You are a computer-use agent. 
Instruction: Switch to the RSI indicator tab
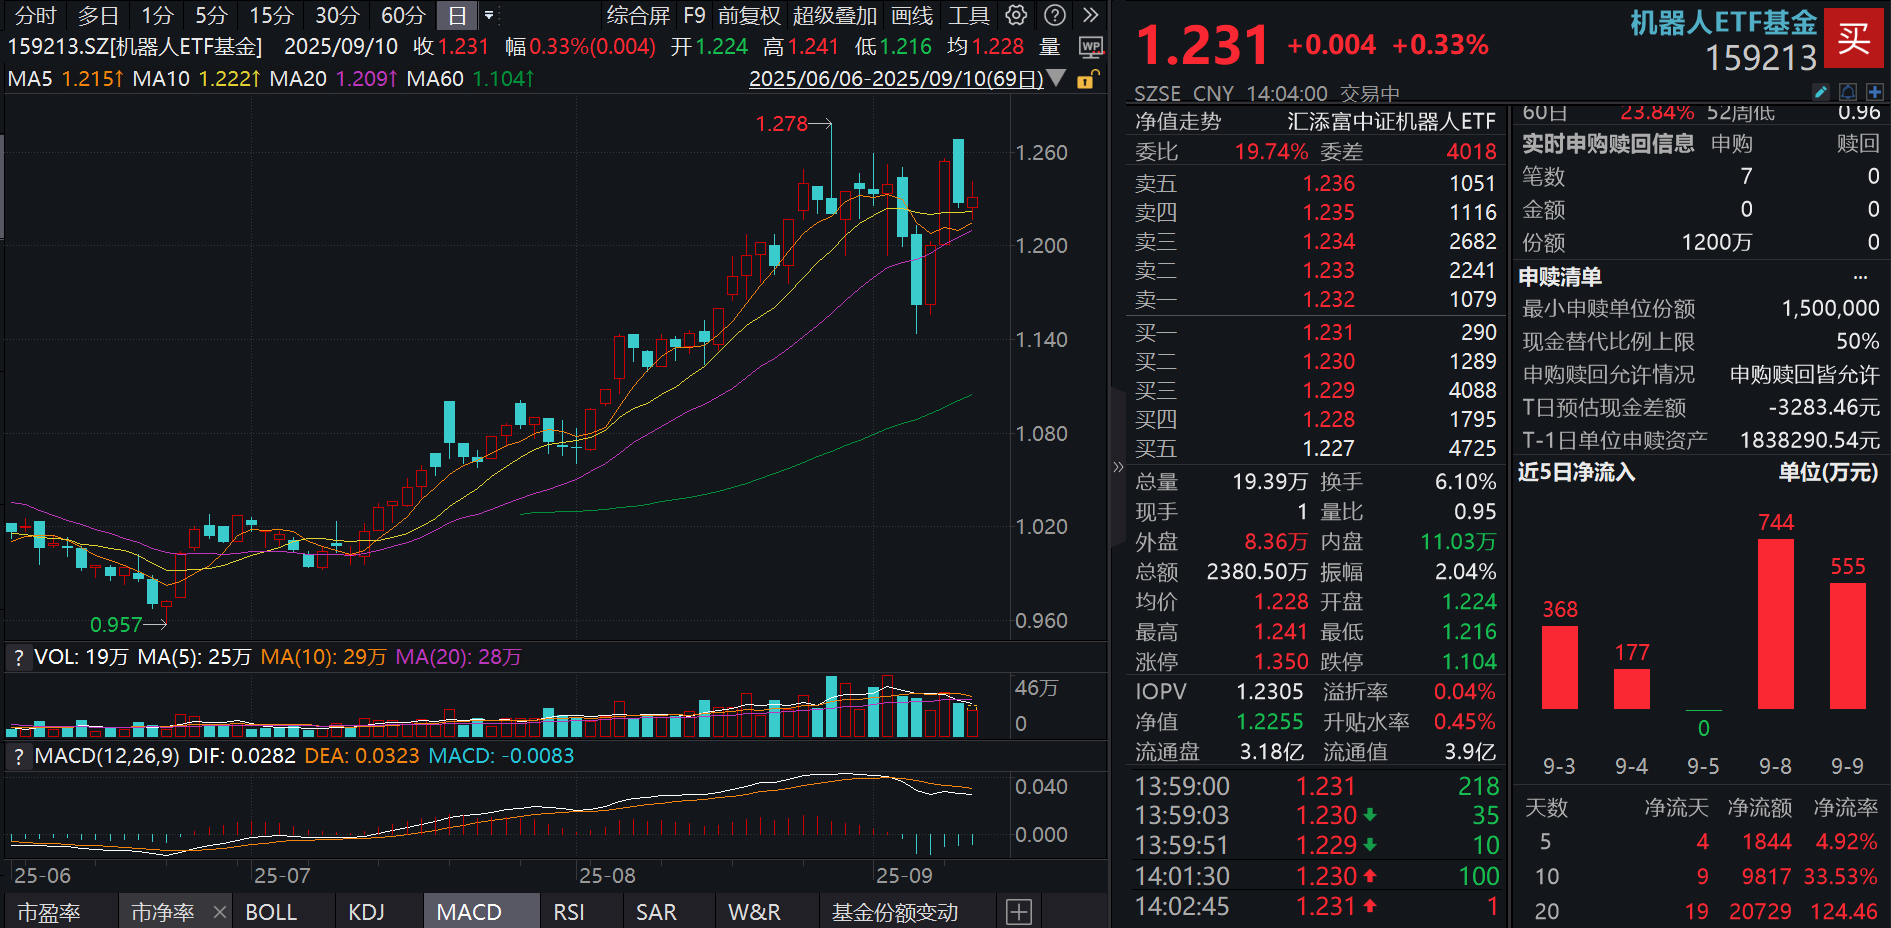pyautogui.click(x=568, y=911)
